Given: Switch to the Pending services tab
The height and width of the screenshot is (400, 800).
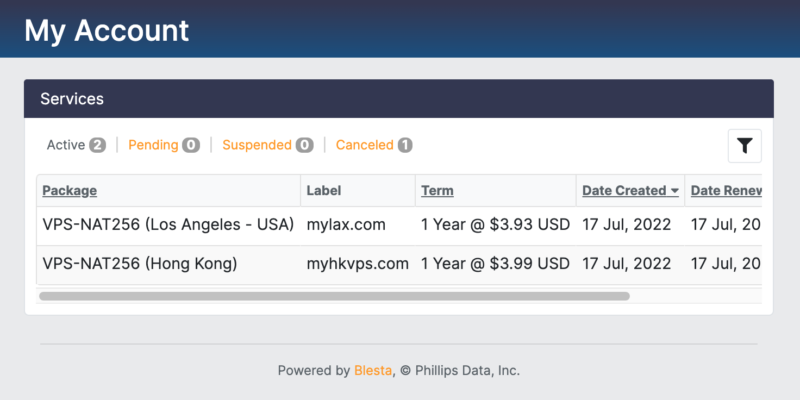Looking at the screenshot, I should pos(153,145).
